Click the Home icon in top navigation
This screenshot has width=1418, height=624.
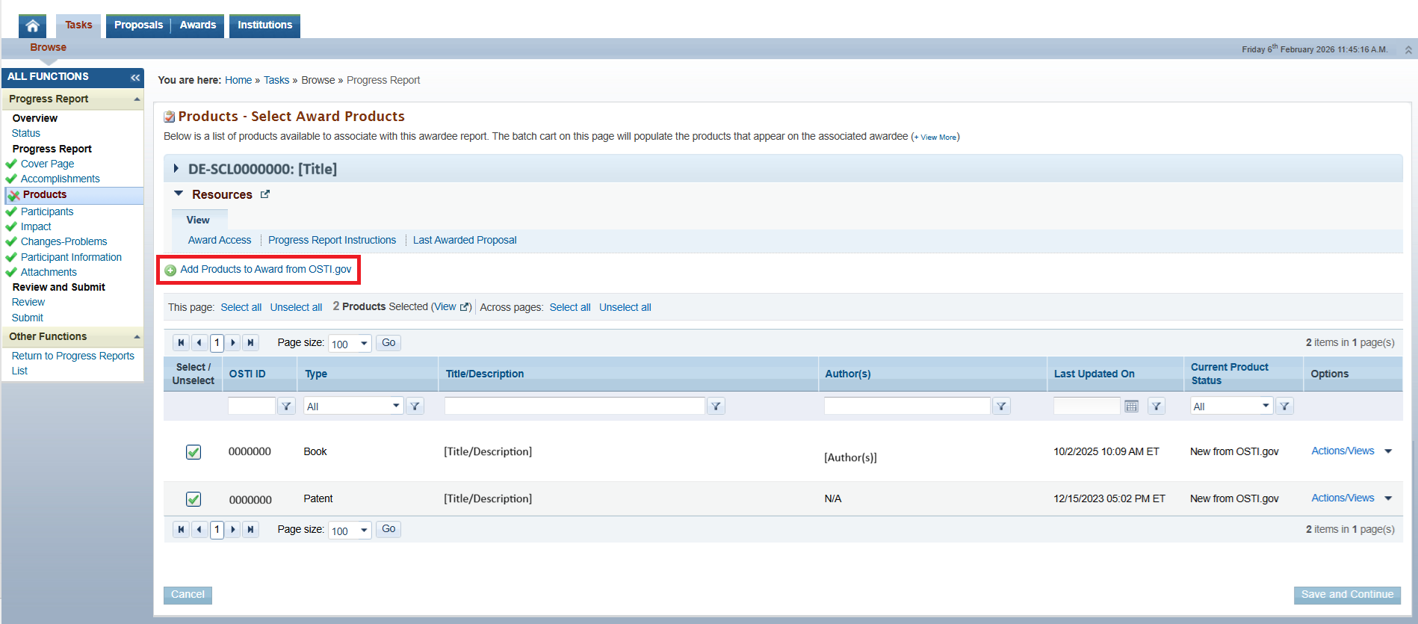coord(32,26)
